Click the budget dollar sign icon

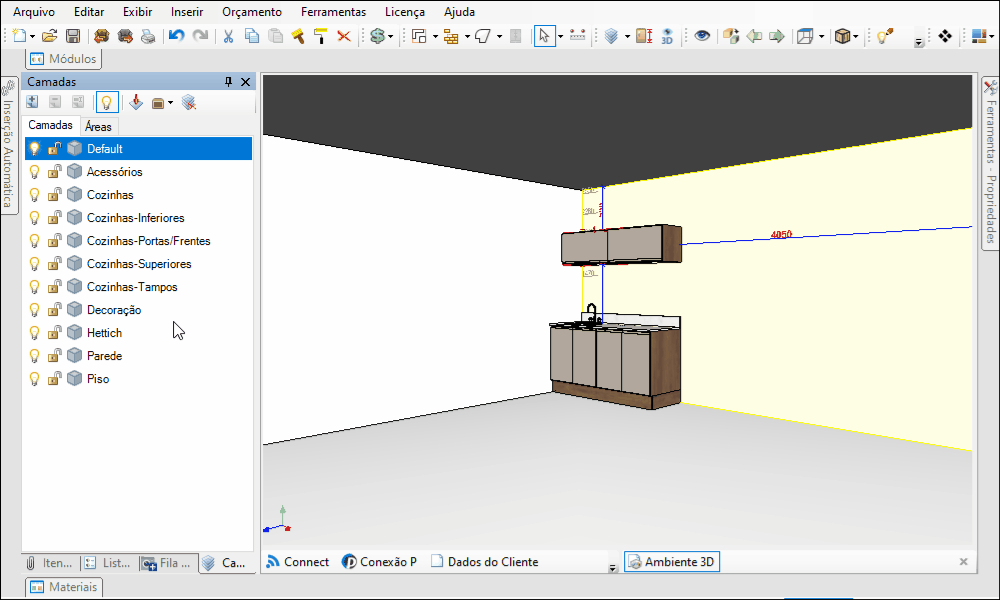tap(378, 36)
